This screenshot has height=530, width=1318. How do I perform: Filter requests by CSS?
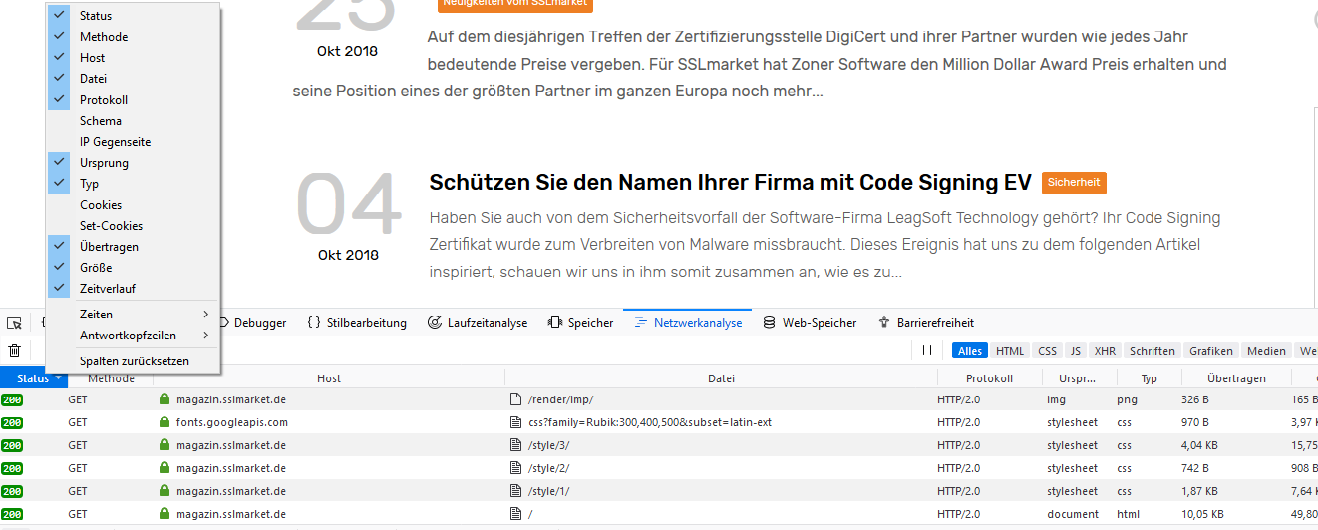[x=1047, y=351]
